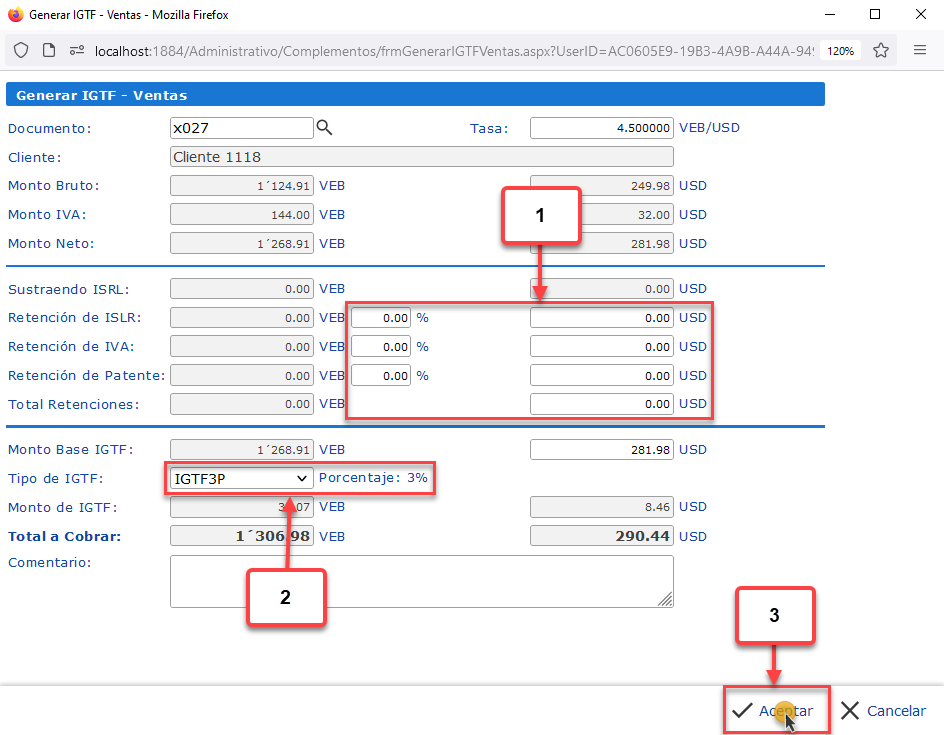Viewport: 944px width, 735px height.
Task: Click the page info icon beside shield
Action: [48, 50]
